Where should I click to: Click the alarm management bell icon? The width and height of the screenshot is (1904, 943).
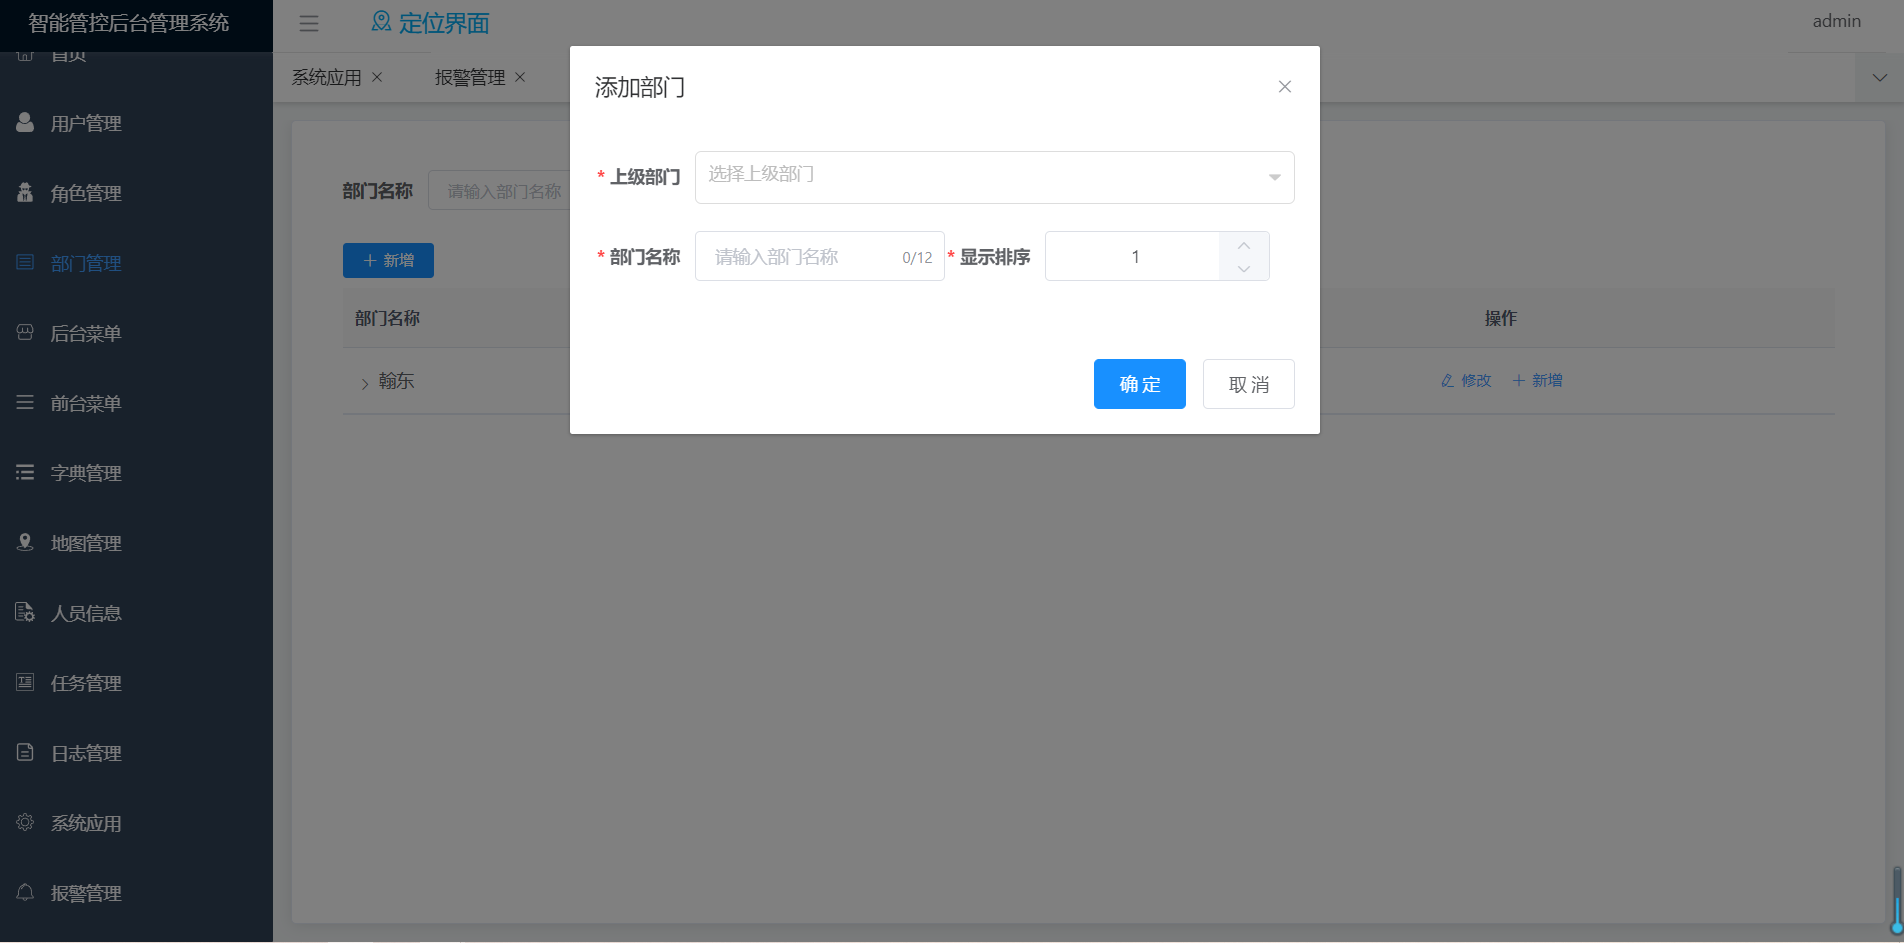[25, 892]
